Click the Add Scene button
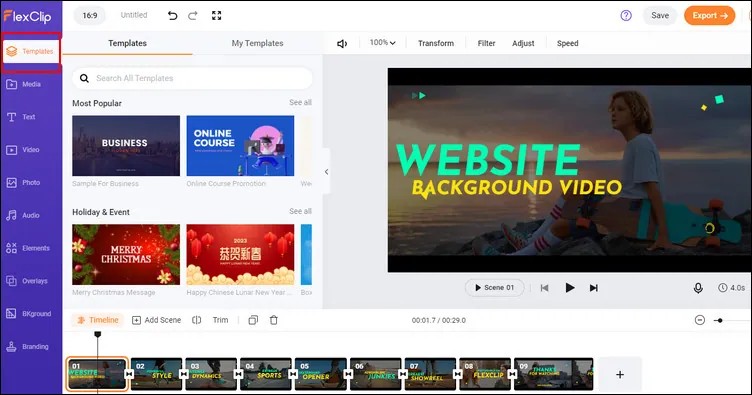Image resolution: width=752 pixels, height=395 pixels. point(157,320)
